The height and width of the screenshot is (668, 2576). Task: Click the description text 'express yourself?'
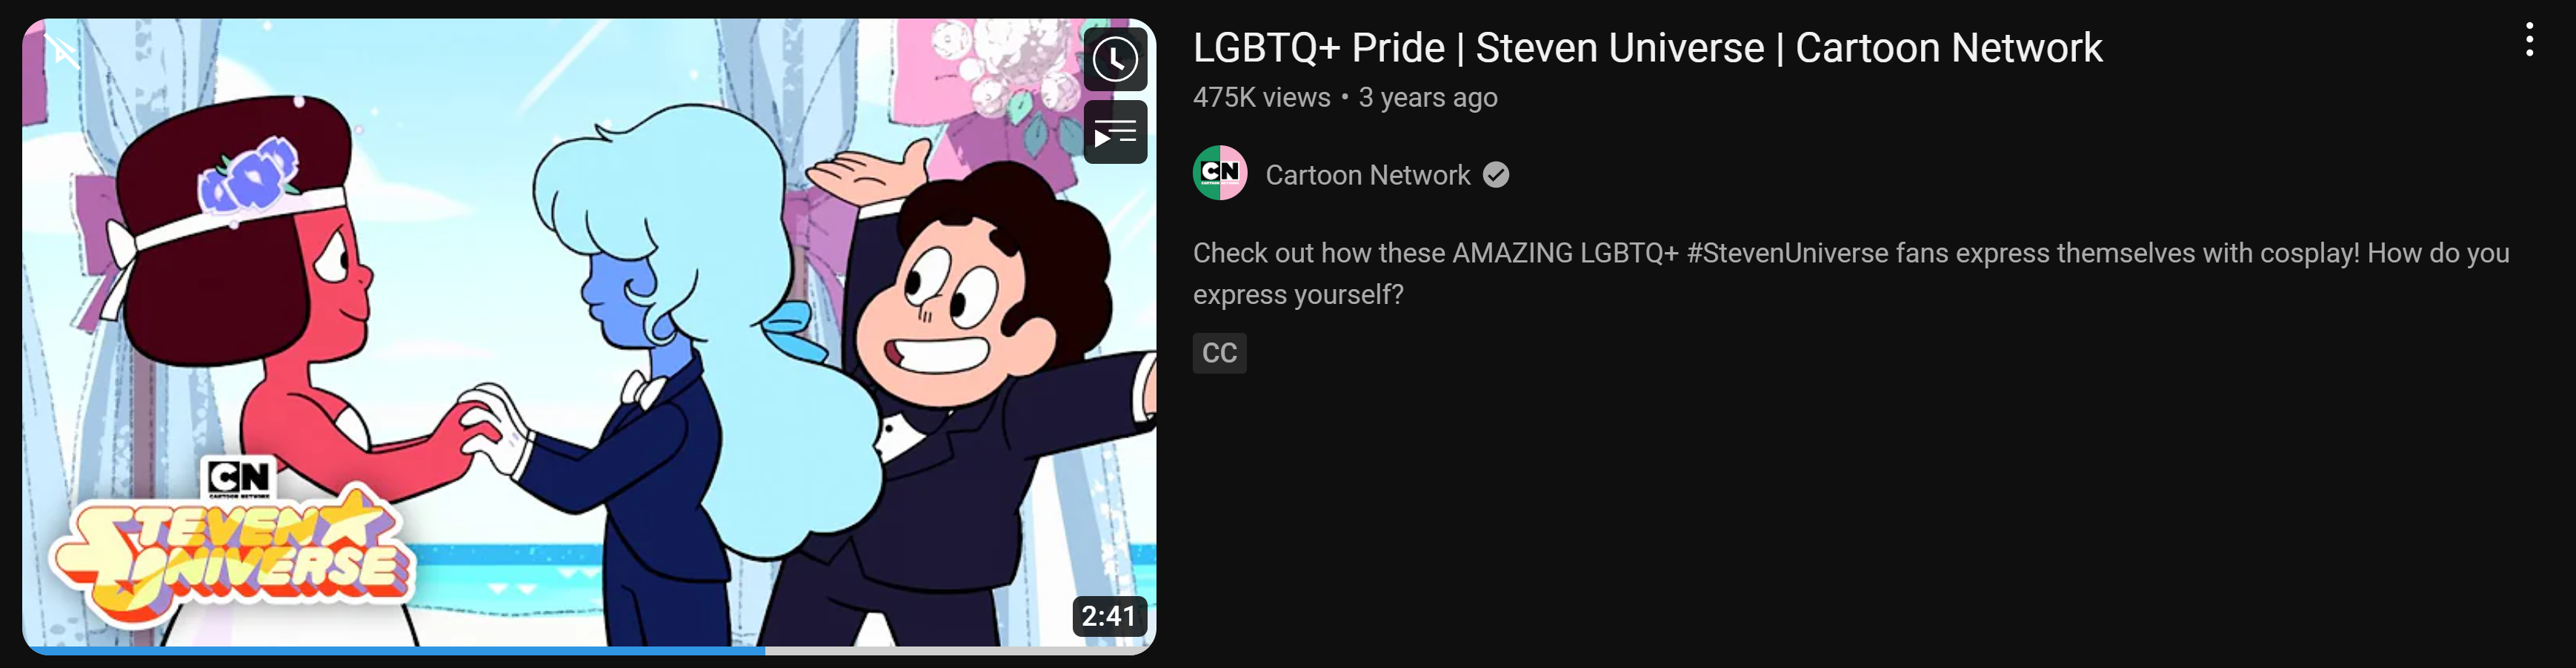click(1298, 295)
